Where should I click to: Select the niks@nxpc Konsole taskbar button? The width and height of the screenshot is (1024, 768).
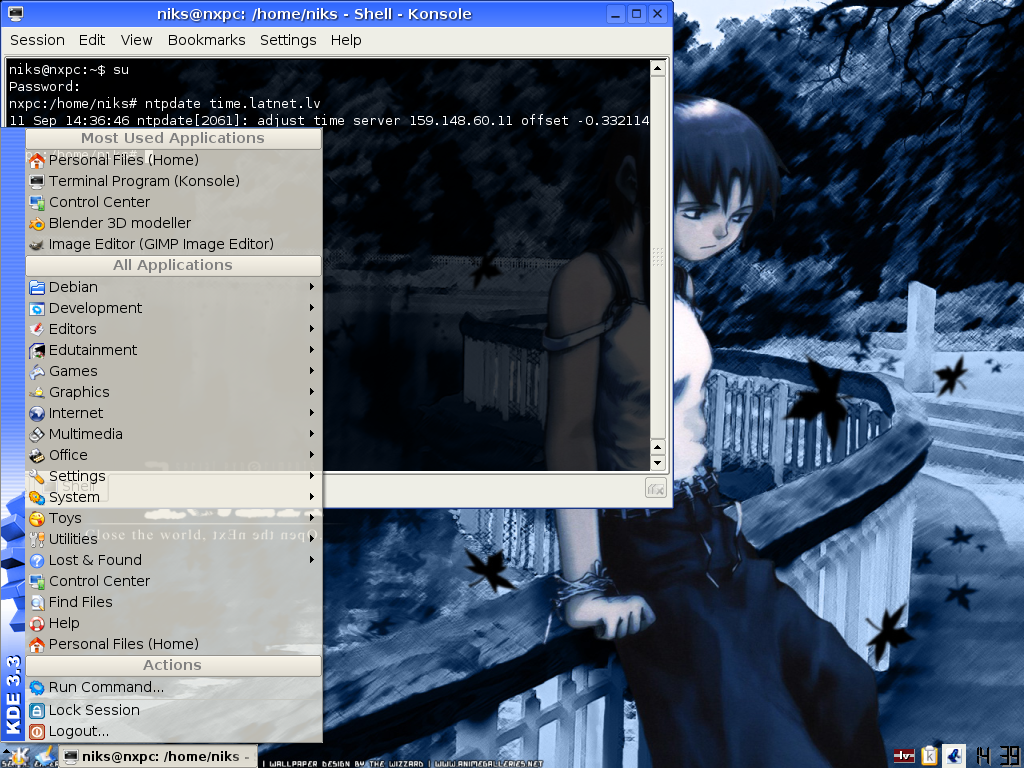tap(158, 756)
